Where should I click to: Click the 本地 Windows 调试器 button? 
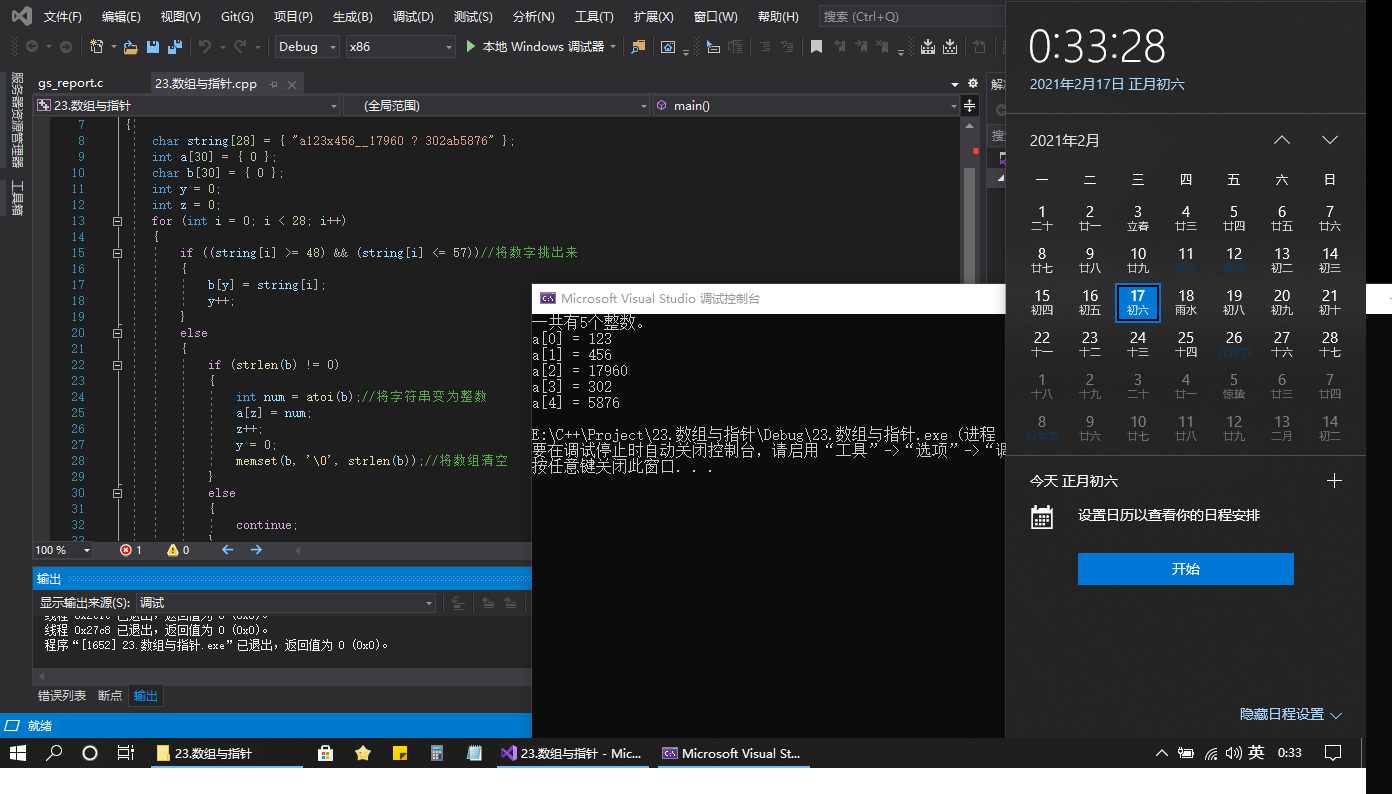coord(541,46)
